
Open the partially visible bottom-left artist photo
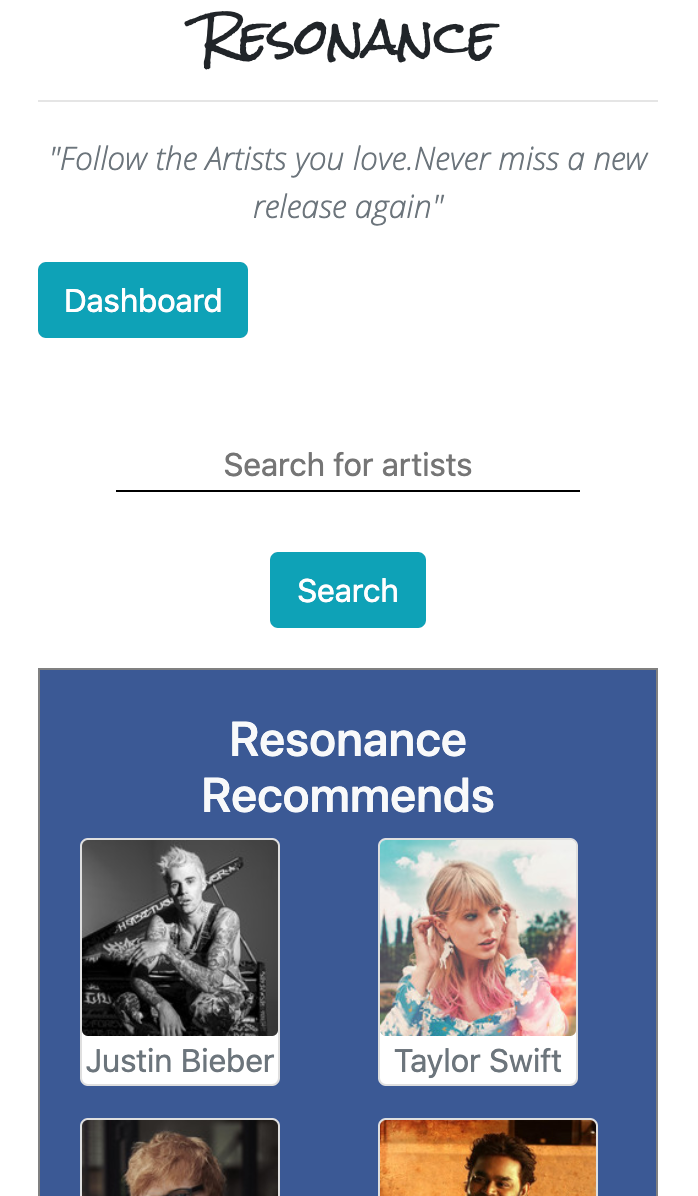pyautogui.click(x=180, y=1158)
